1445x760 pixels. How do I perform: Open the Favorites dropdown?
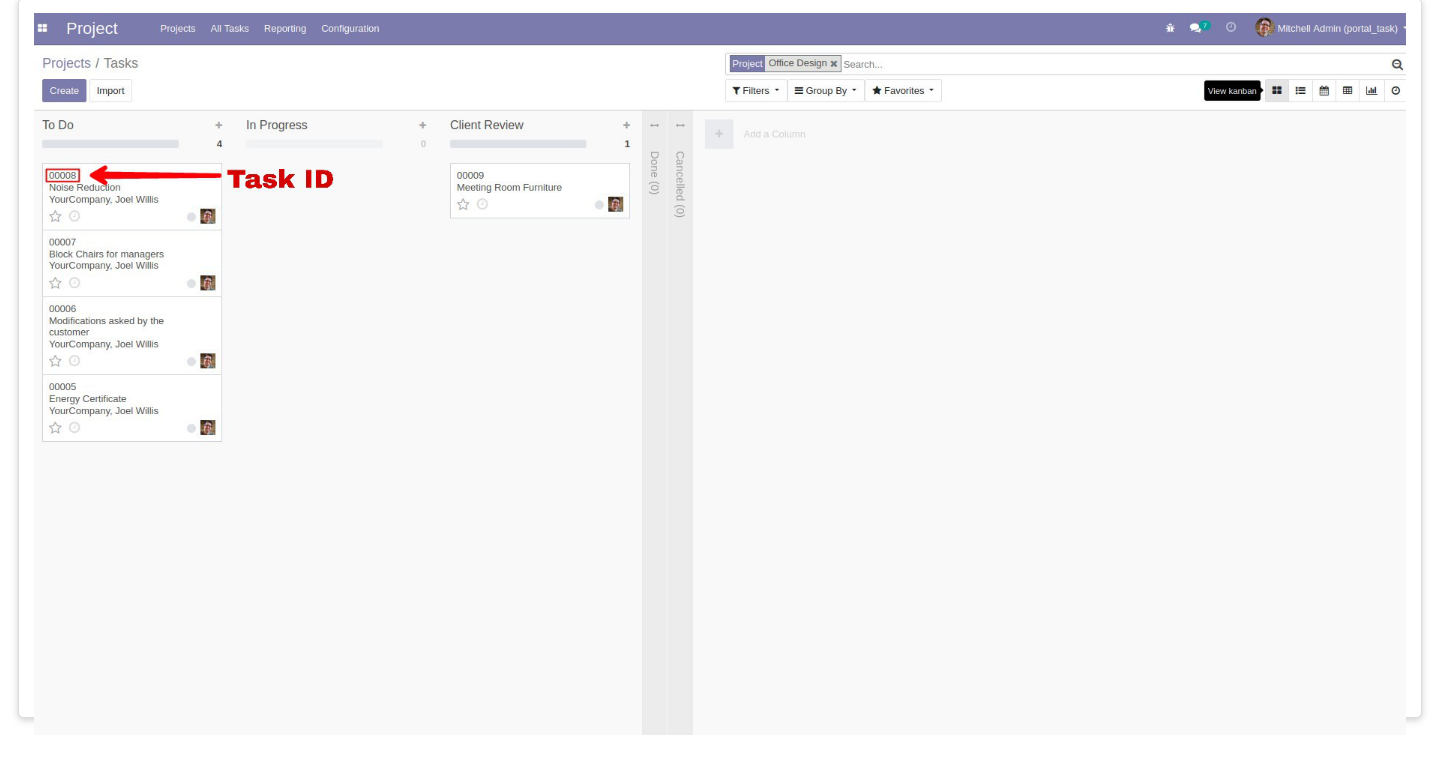[x=903, y=91]
